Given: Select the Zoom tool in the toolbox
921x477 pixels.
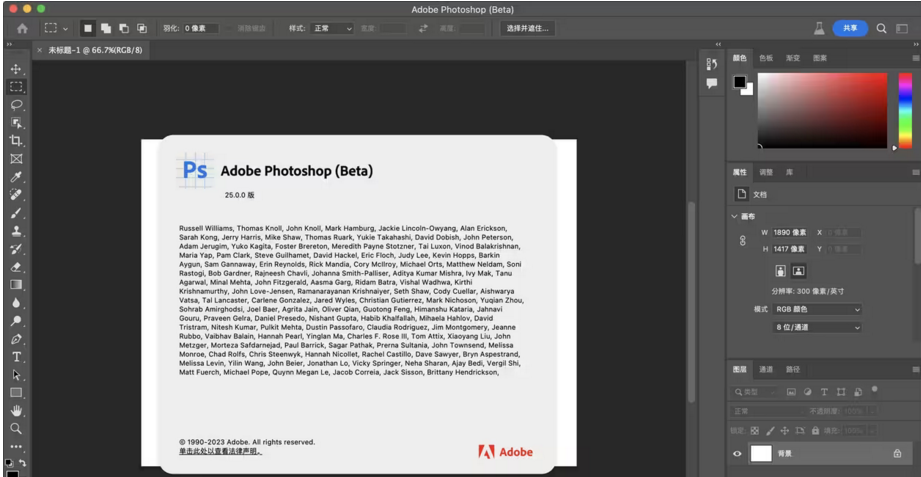Looking at the screenshot, I should [16, 428].
